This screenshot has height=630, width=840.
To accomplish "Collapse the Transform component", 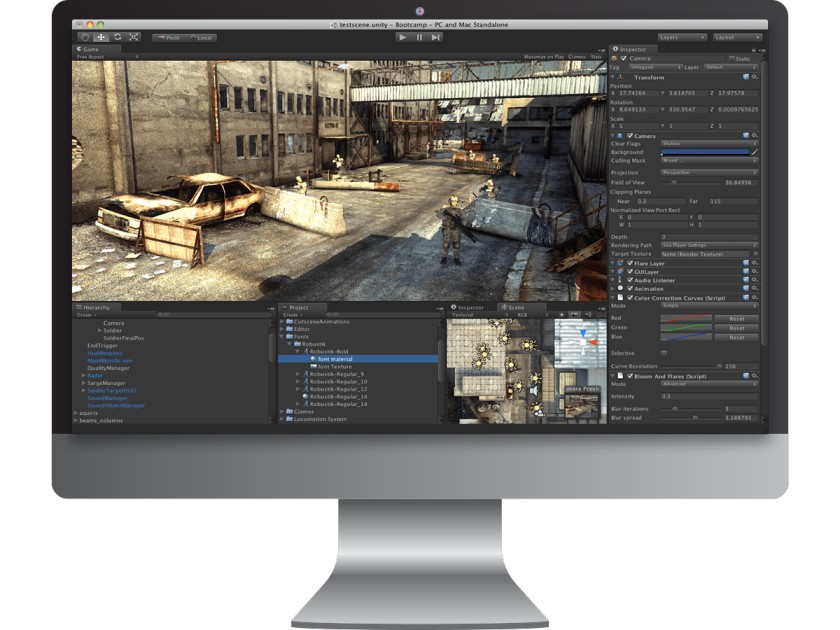I will pyautogui.click(x=613, y=78).
